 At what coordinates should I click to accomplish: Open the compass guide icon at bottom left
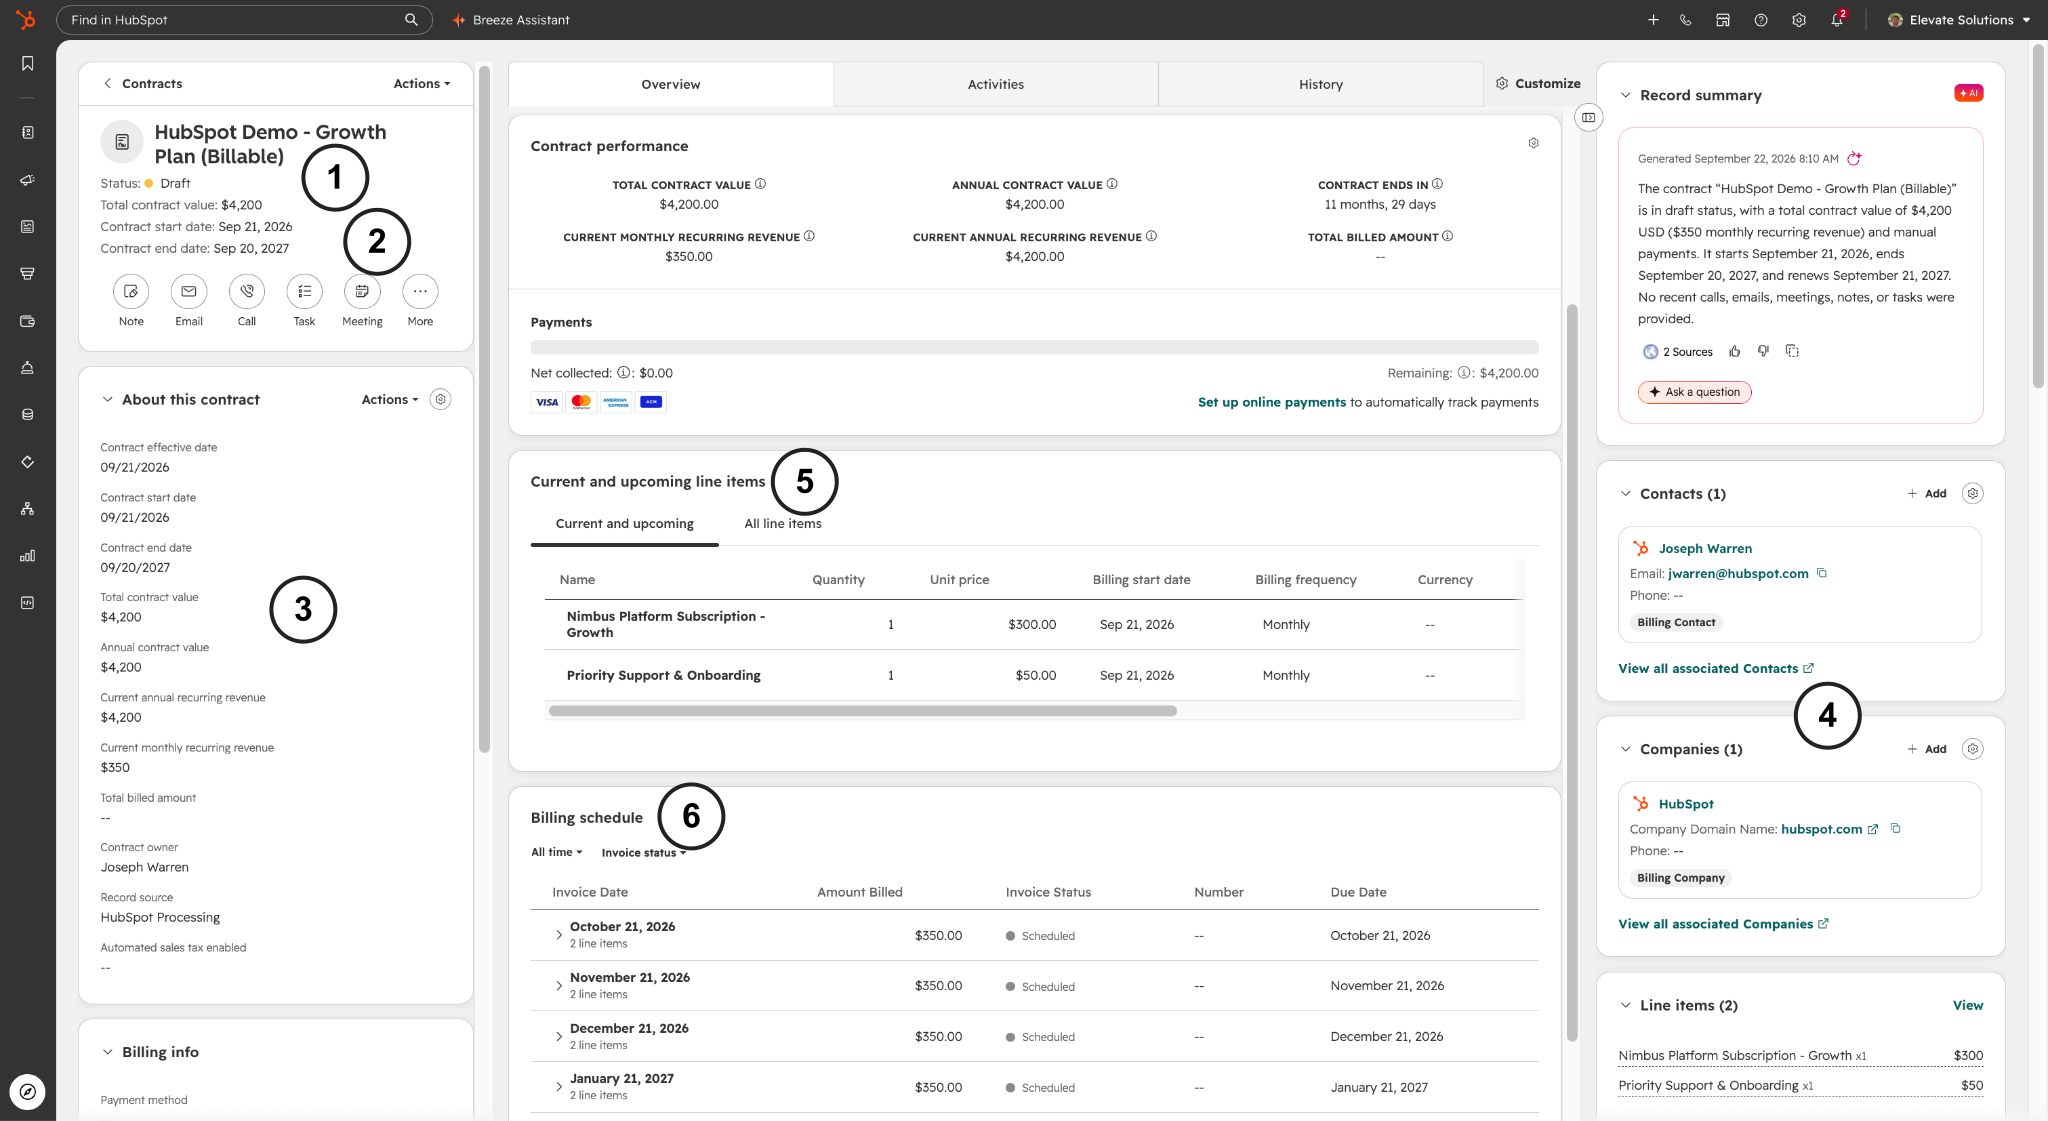pyautogui.click(x=28, y=1092)
